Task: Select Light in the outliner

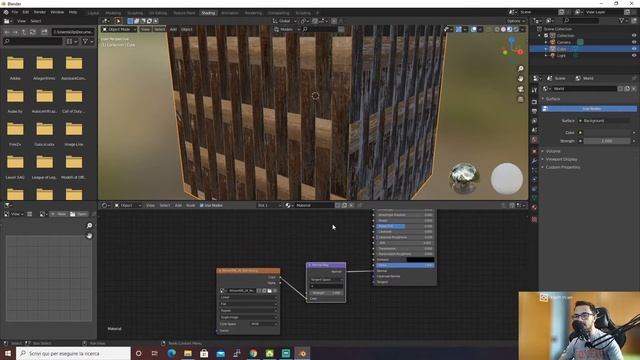Action: point(561,55)
